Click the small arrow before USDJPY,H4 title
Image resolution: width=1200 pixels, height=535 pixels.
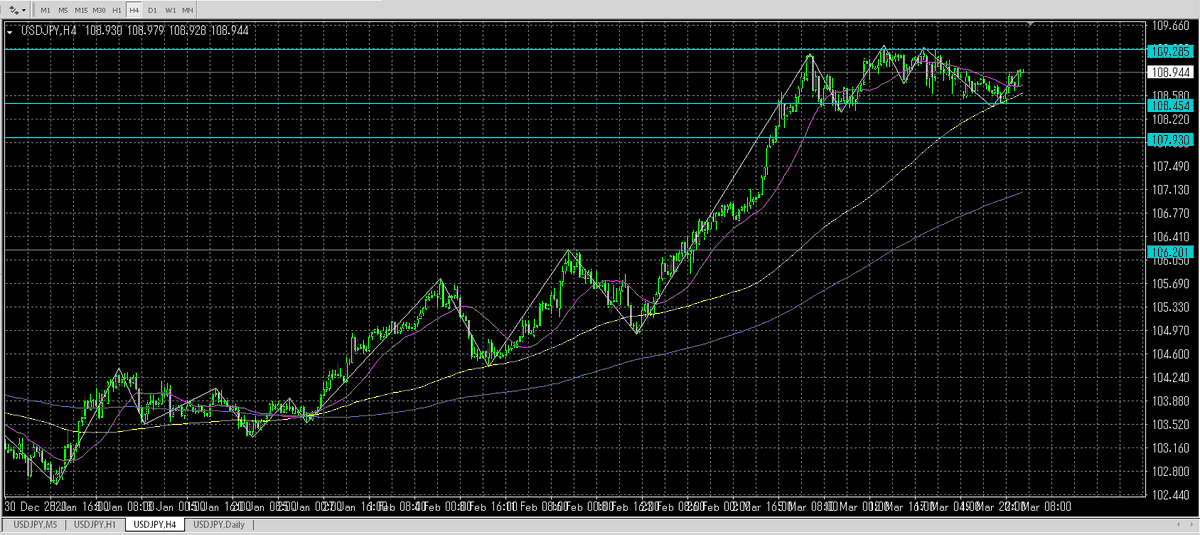coord(10,31)
